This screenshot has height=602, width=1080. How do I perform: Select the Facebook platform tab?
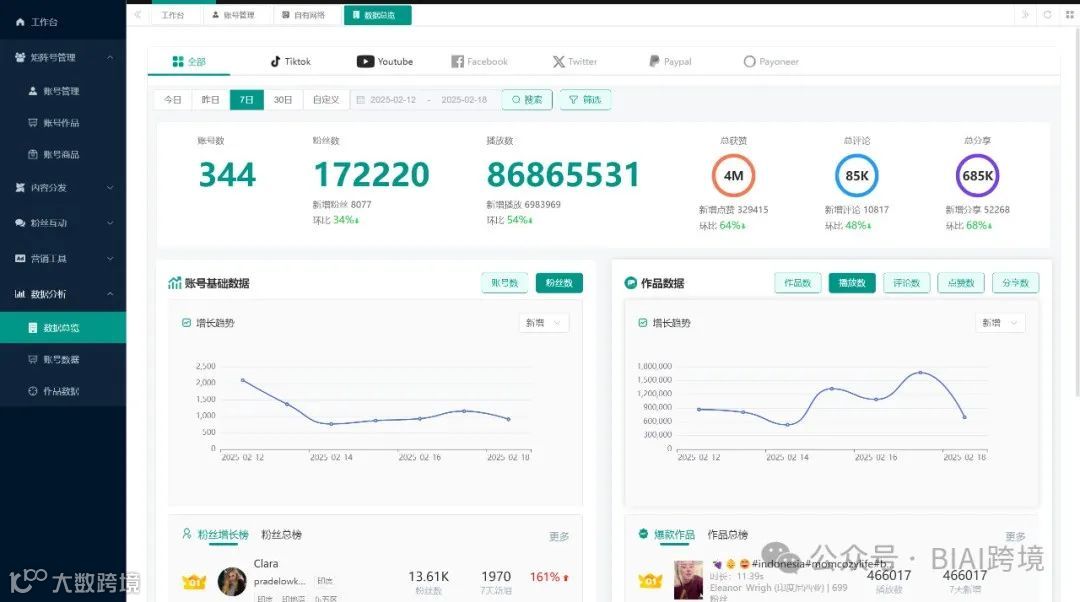click(x=479, y=61)
